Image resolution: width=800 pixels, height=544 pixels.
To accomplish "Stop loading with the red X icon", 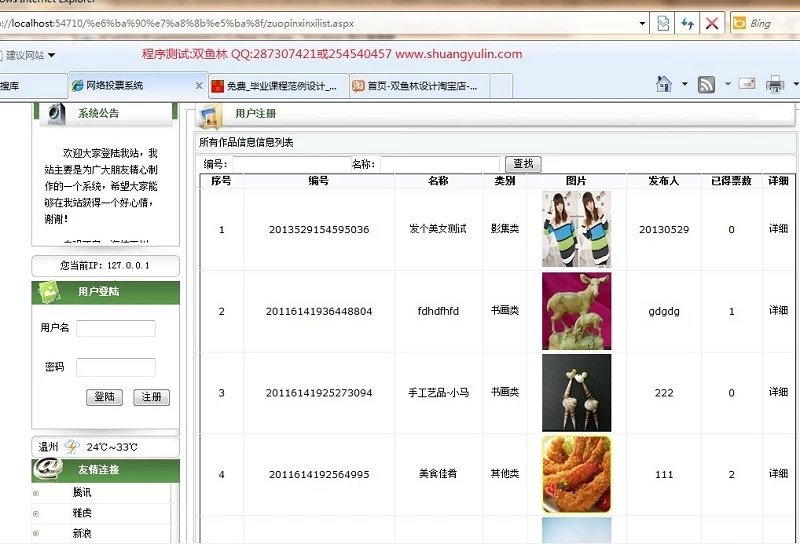I will [x=712, y=23].
